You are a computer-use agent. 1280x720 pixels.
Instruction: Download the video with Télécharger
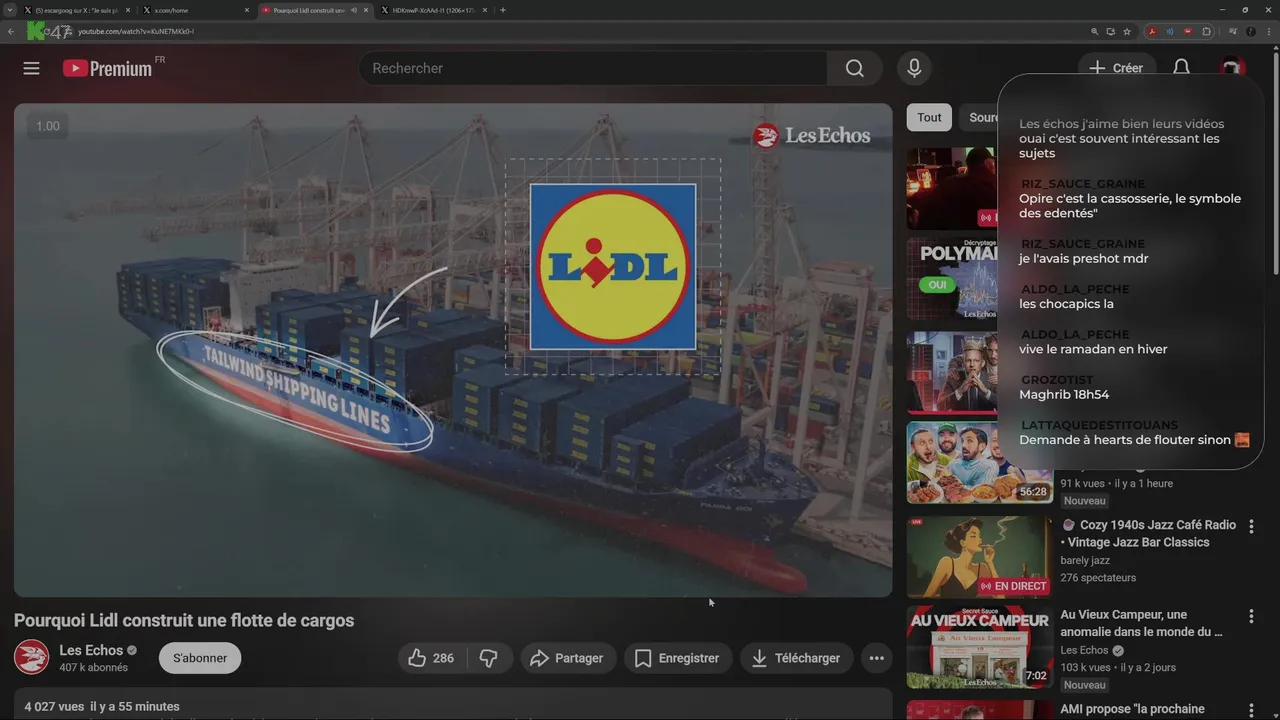[797, 658]
